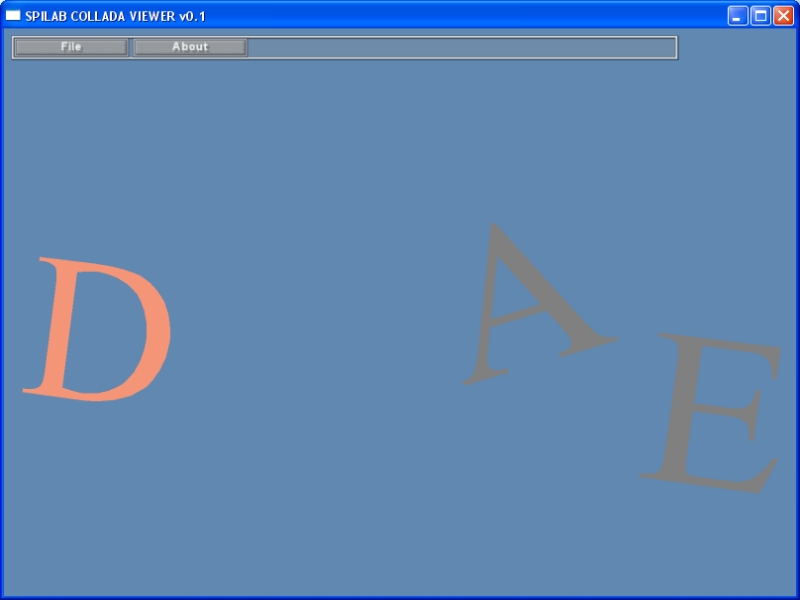The image size is (800, 600).
Task: Minimize the SPILAB COLLADA VIEWER window
Action: point(737,16)
